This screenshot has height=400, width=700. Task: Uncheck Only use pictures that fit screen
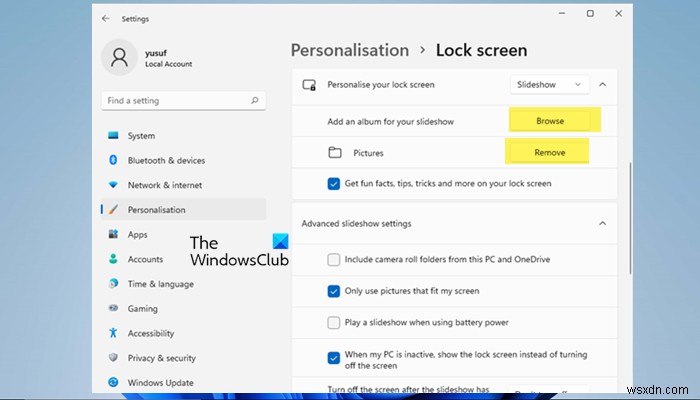click(333, 291)
